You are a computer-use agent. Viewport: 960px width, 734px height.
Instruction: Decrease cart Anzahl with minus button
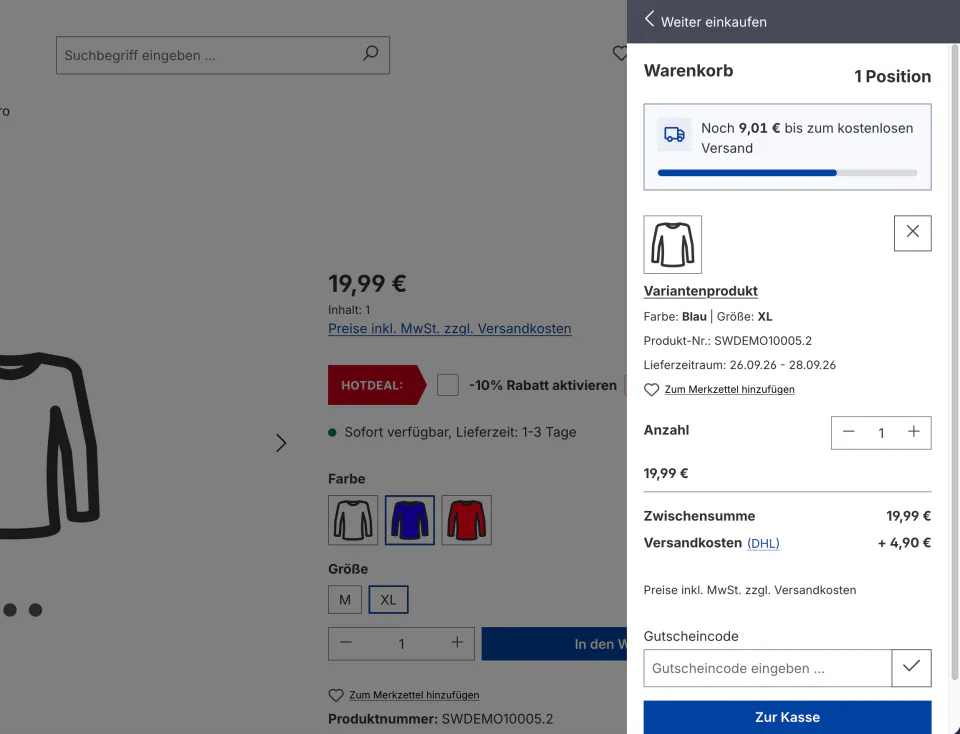[849, 432]
